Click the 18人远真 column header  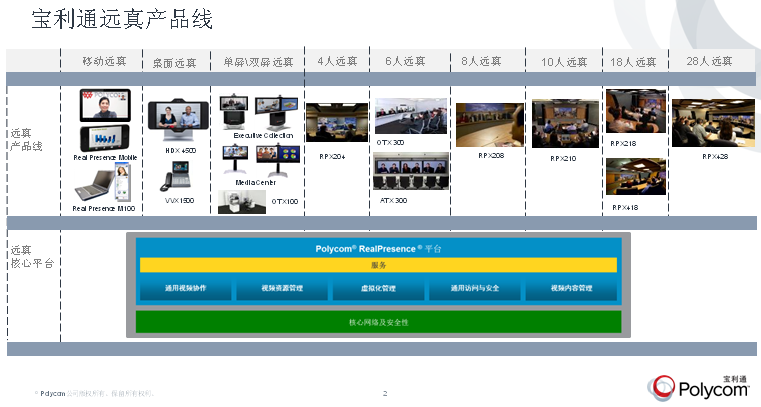633,62
